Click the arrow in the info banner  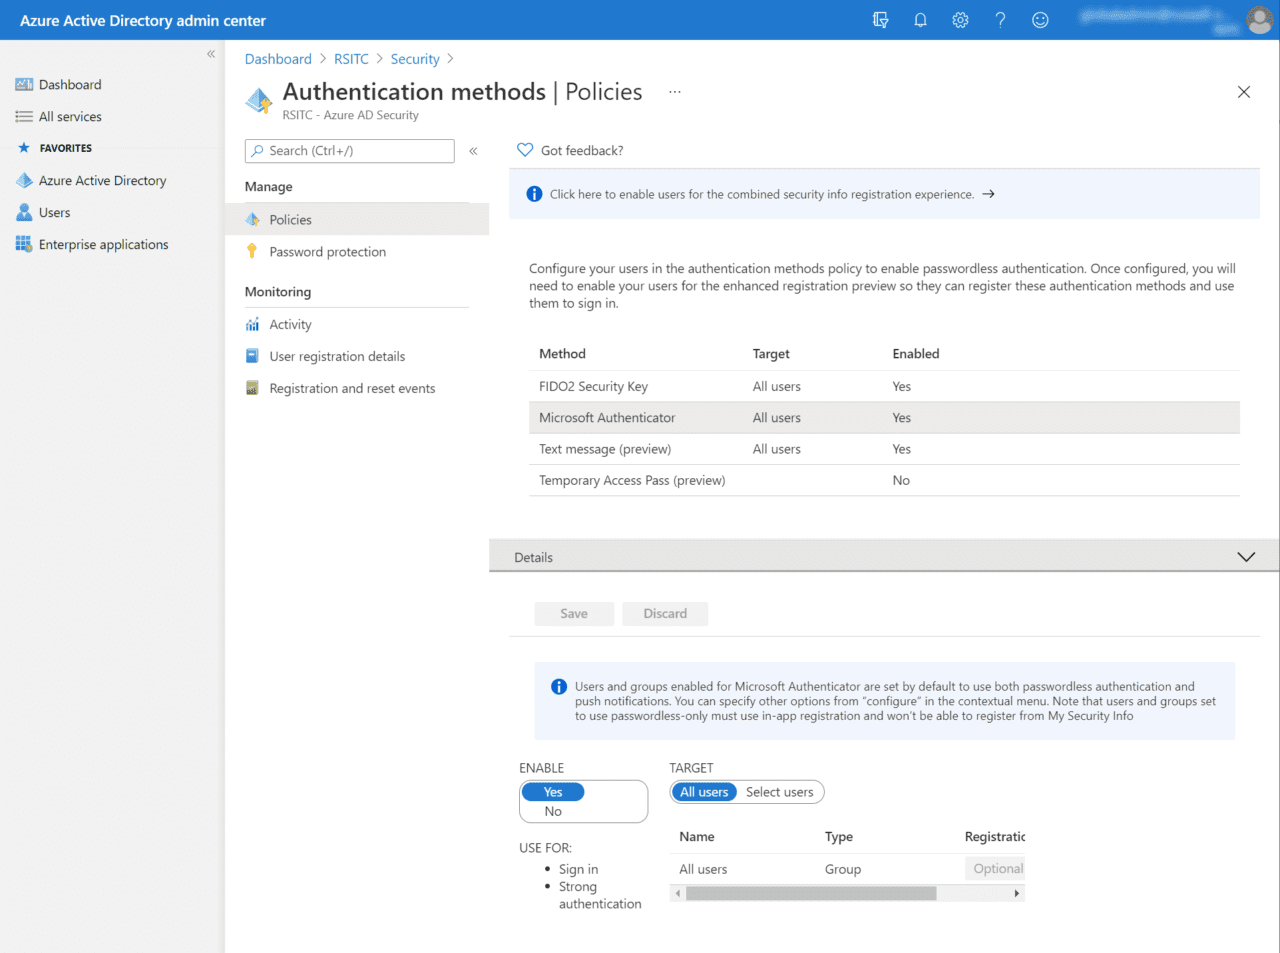988,194
